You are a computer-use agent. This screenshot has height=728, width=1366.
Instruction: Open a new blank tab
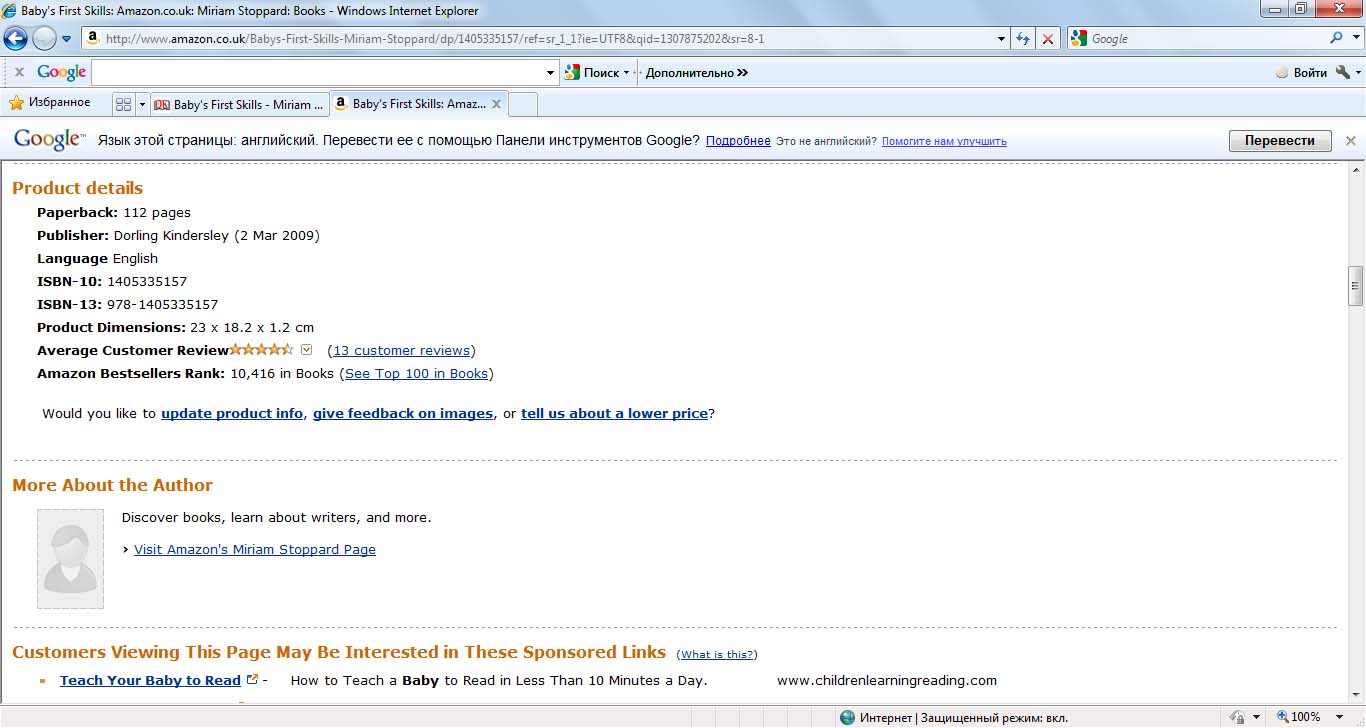click(523, 104)
